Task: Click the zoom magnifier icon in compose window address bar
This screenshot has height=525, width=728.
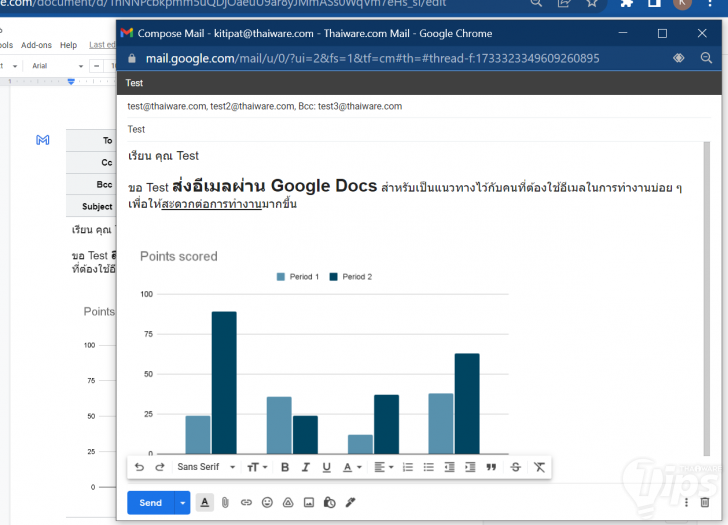Action: (706, 58)
